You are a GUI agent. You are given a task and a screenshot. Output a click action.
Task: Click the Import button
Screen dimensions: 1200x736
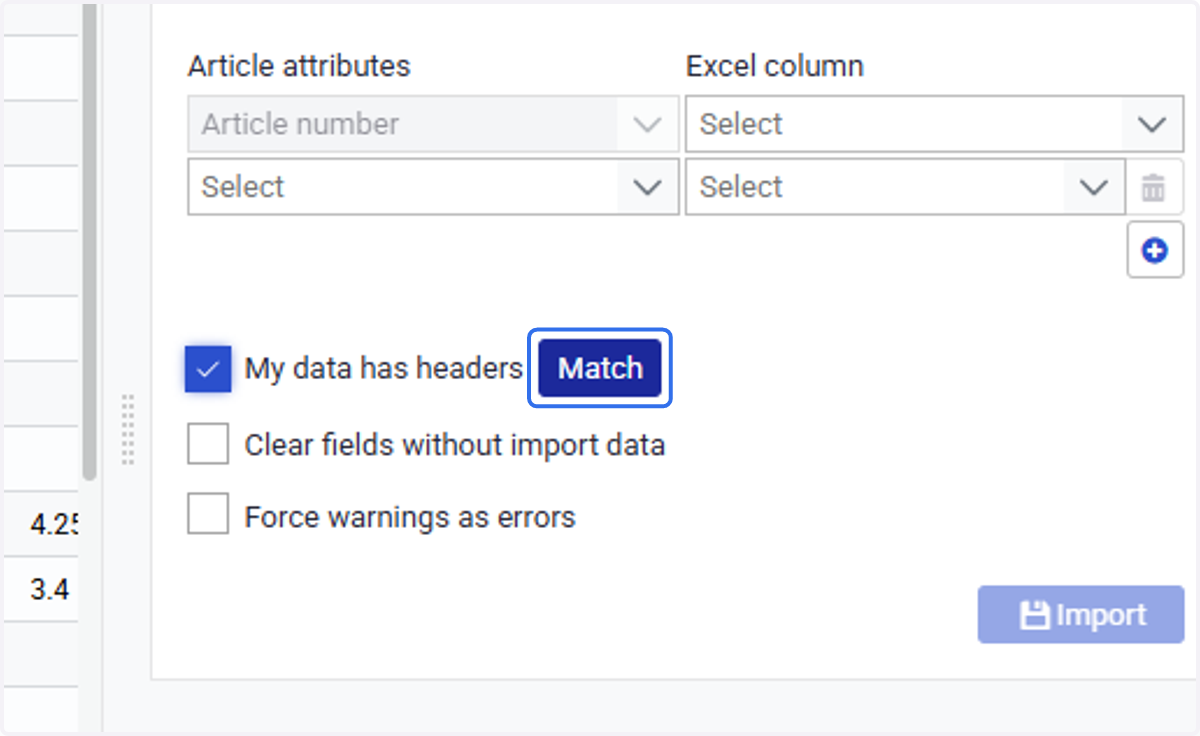tap(1081, 614)
